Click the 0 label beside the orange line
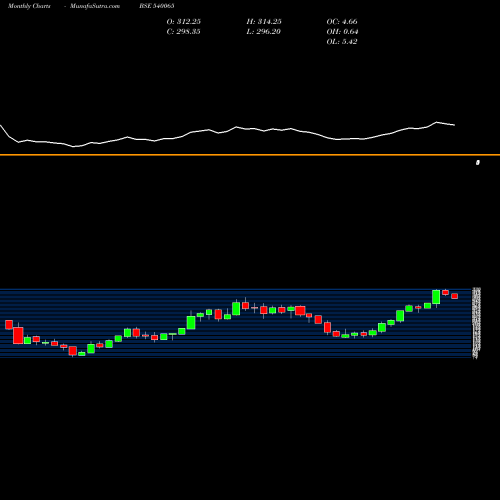This screenshot has height=500, width=500. click(x=478, y=162)
